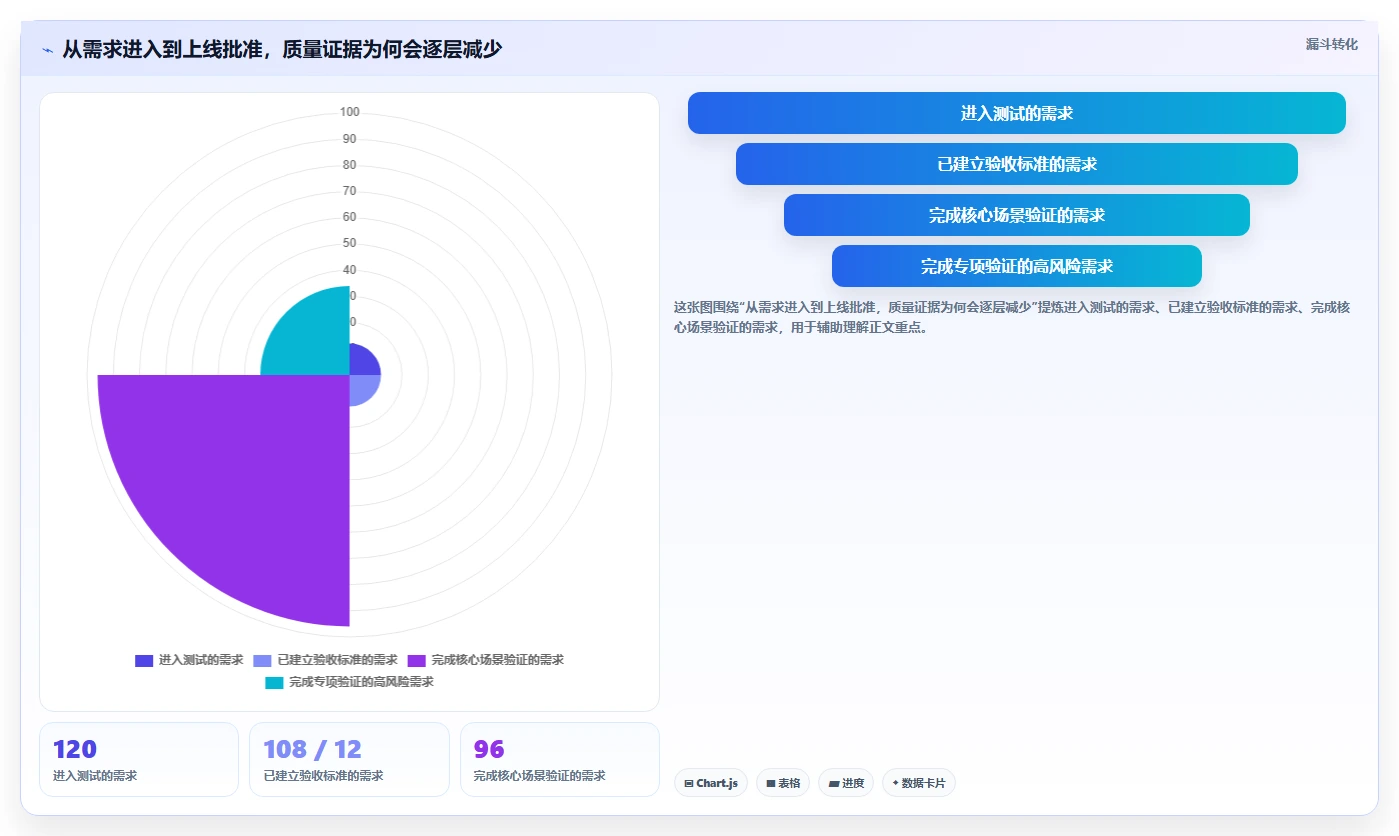The width and height of the screenshot is (1399, 836).
Task: Toggle legend swatch for 完成专项验证的高风险需求
Action: click(274, 682)
